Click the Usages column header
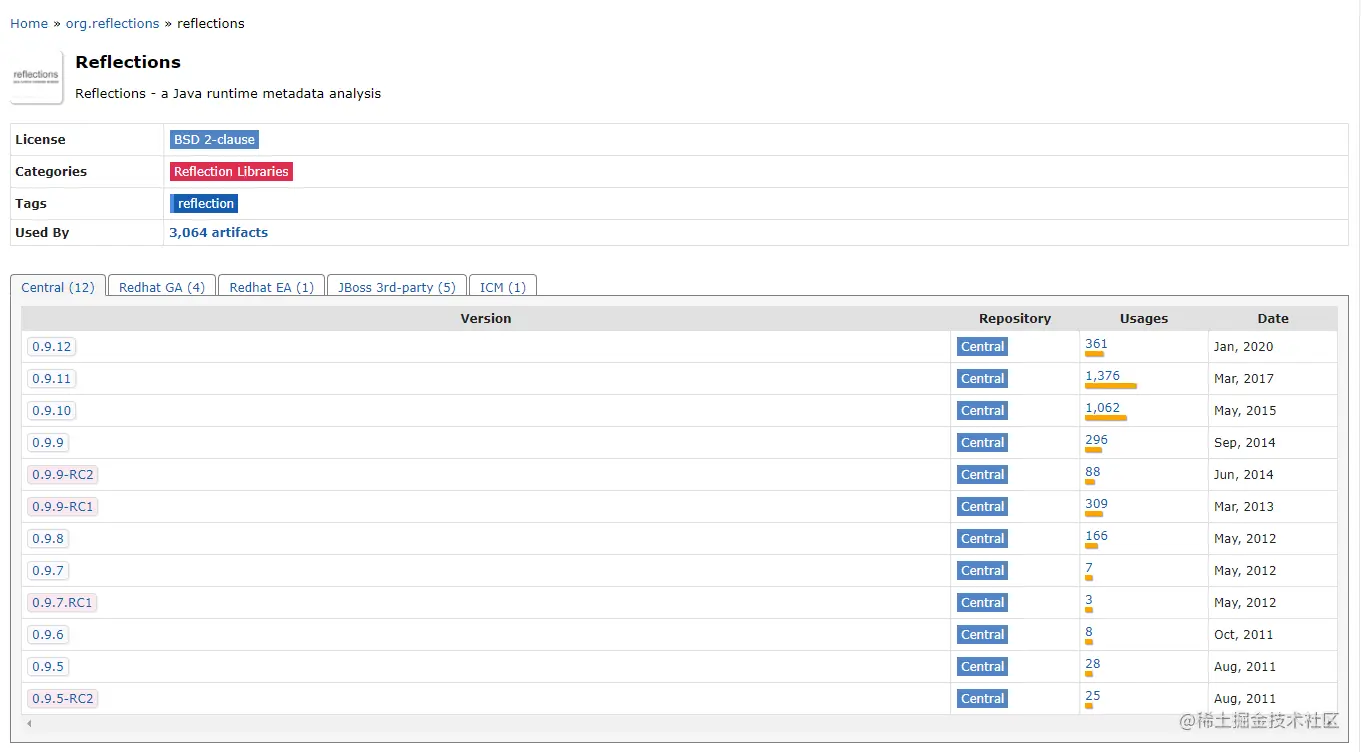 [1144, 319]
